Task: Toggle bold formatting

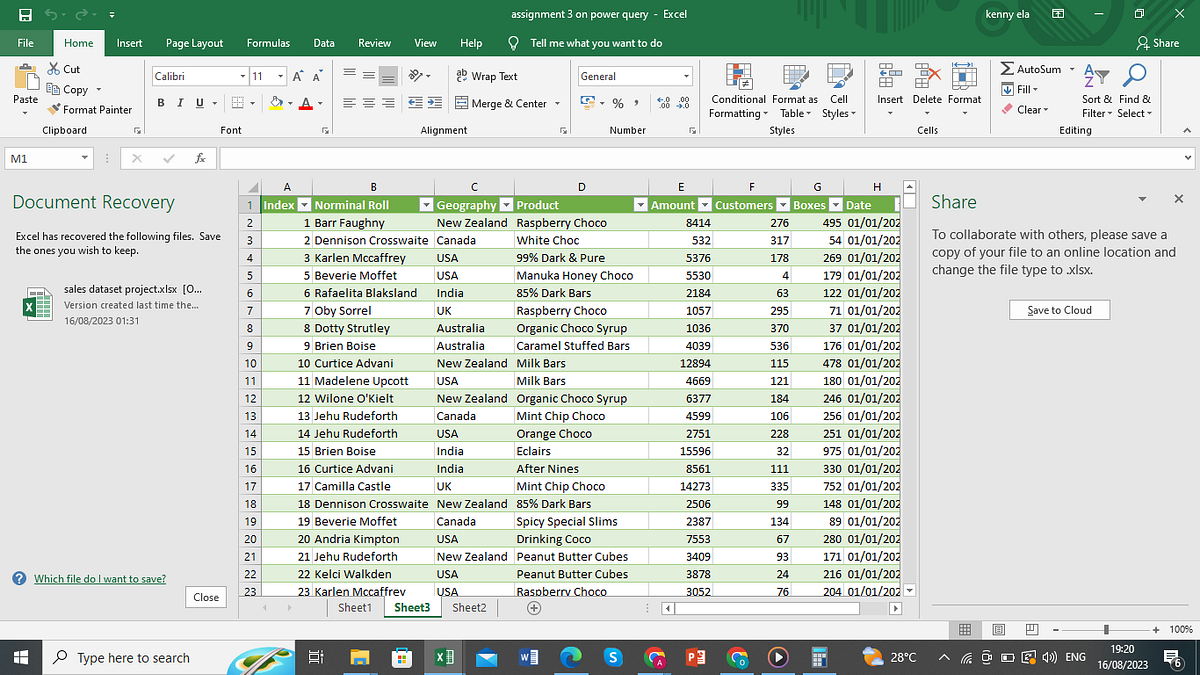Action: tap(159, 102)
